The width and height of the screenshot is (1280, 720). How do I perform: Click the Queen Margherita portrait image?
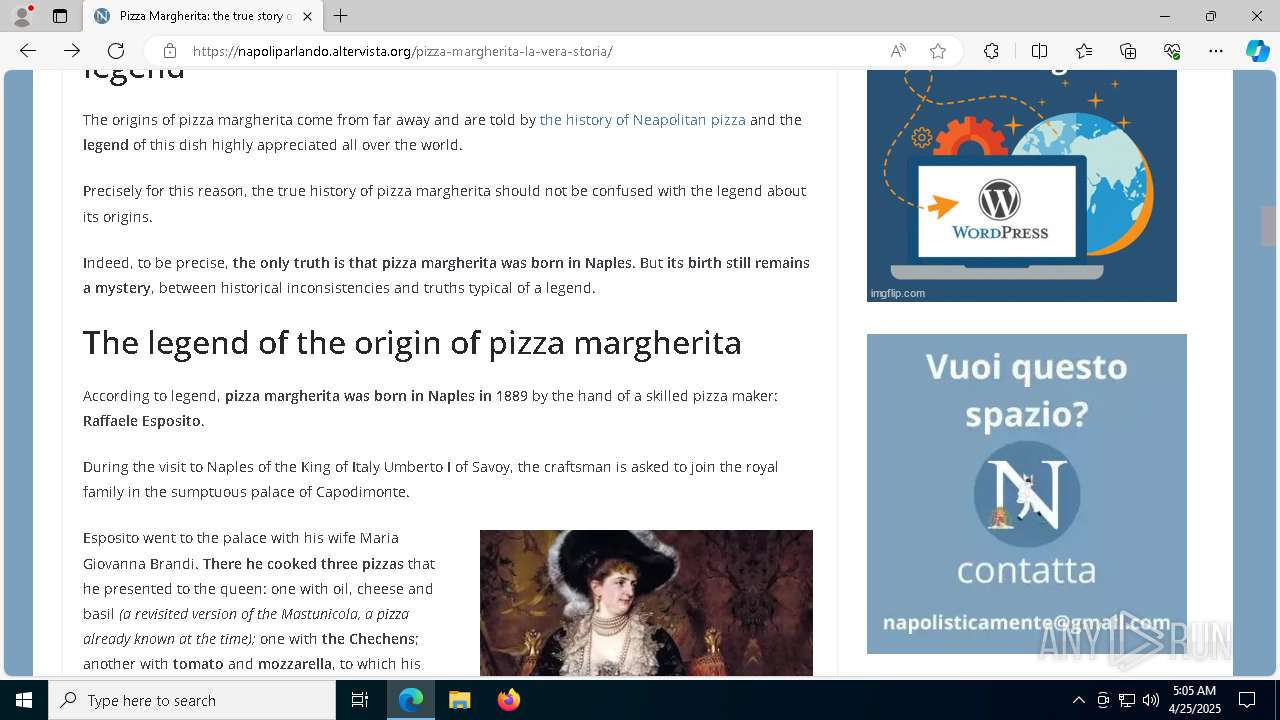pyautogui.click(x=646, y=603)
